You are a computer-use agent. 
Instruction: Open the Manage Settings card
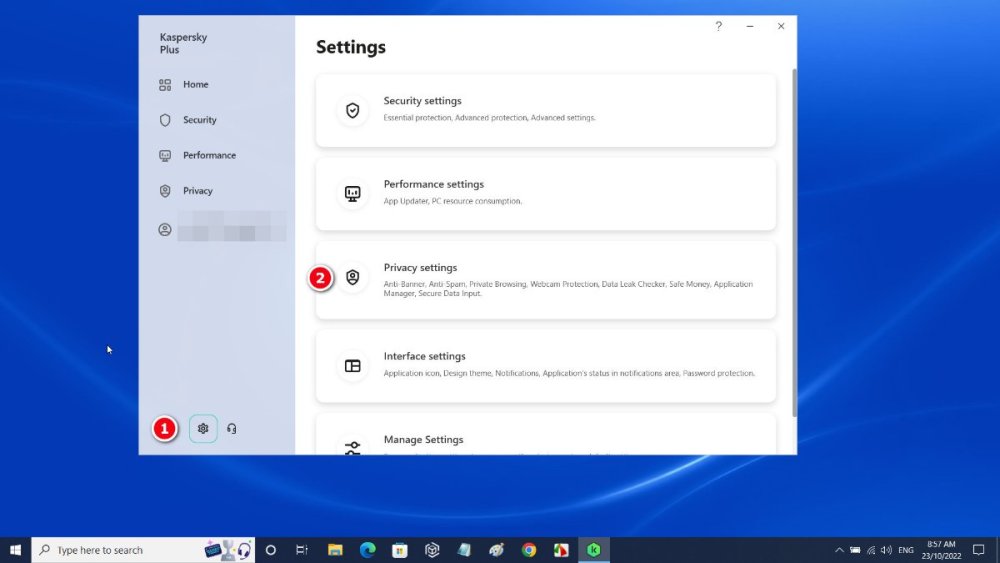click(546, 434)
